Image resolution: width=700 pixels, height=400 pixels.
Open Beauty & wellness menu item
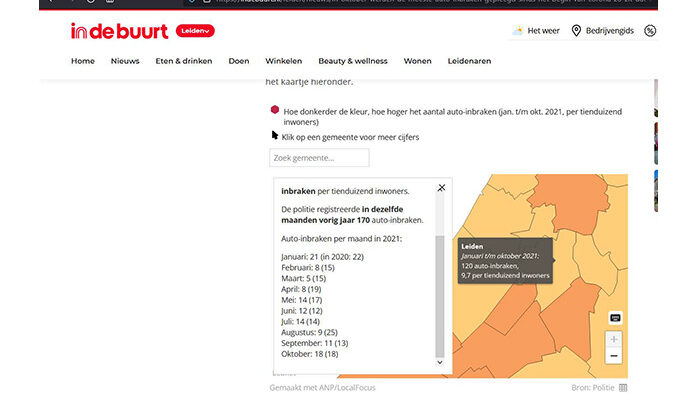coord(353,61)
